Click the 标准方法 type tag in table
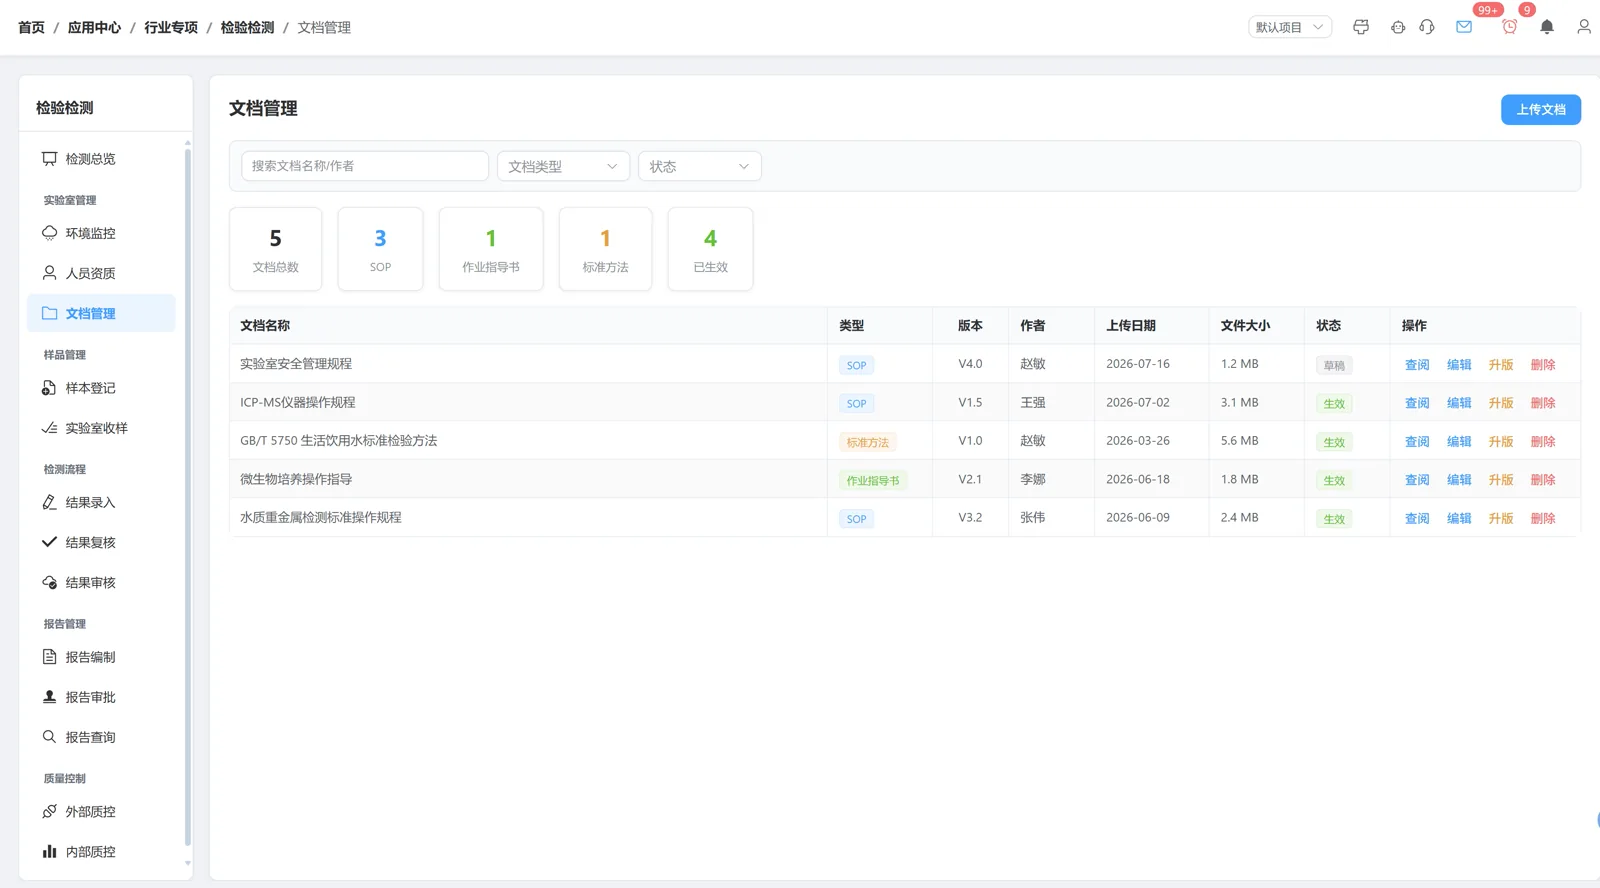 tap(867, 442)
